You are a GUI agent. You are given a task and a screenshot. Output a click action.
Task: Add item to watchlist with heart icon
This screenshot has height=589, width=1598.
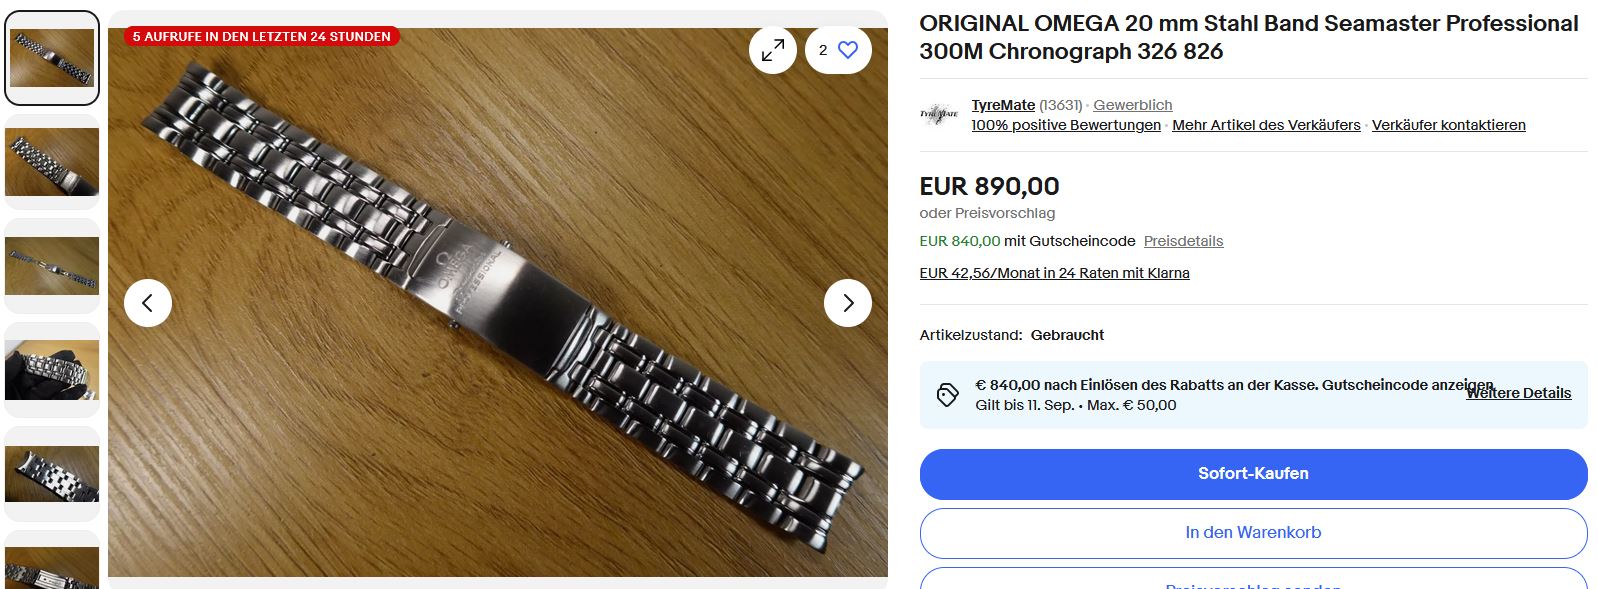(847, 50)
